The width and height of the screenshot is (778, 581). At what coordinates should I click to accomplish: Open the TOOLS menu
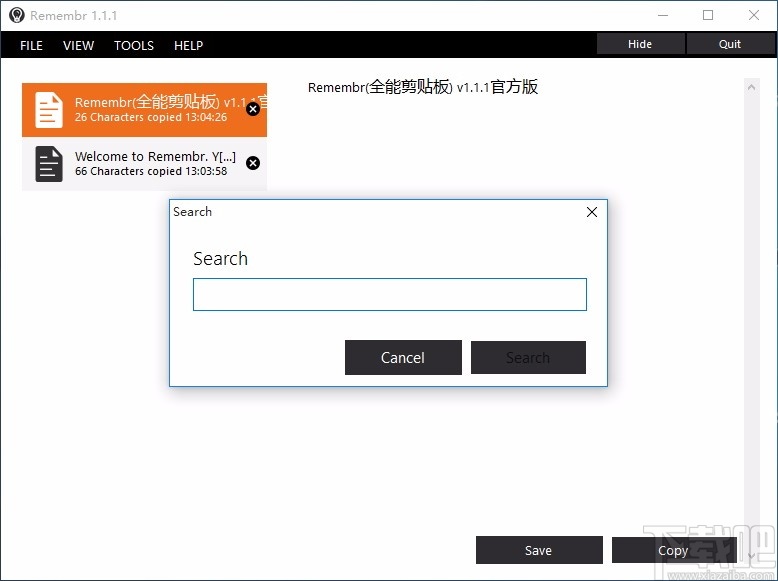pyautogui.click(x=134, y=46)
